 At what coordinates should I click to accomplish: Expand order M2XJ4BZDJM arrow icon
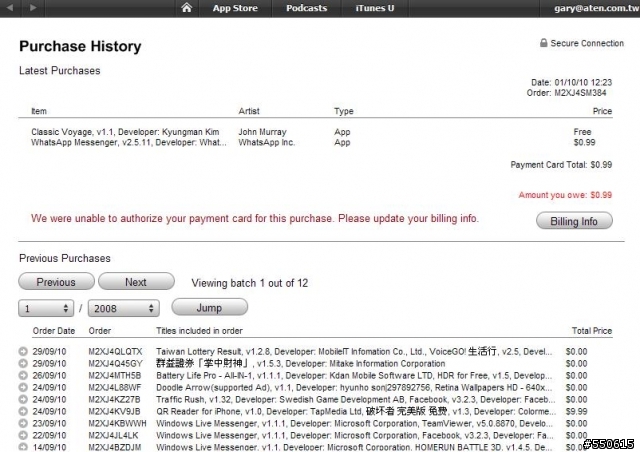coord(23,447)
